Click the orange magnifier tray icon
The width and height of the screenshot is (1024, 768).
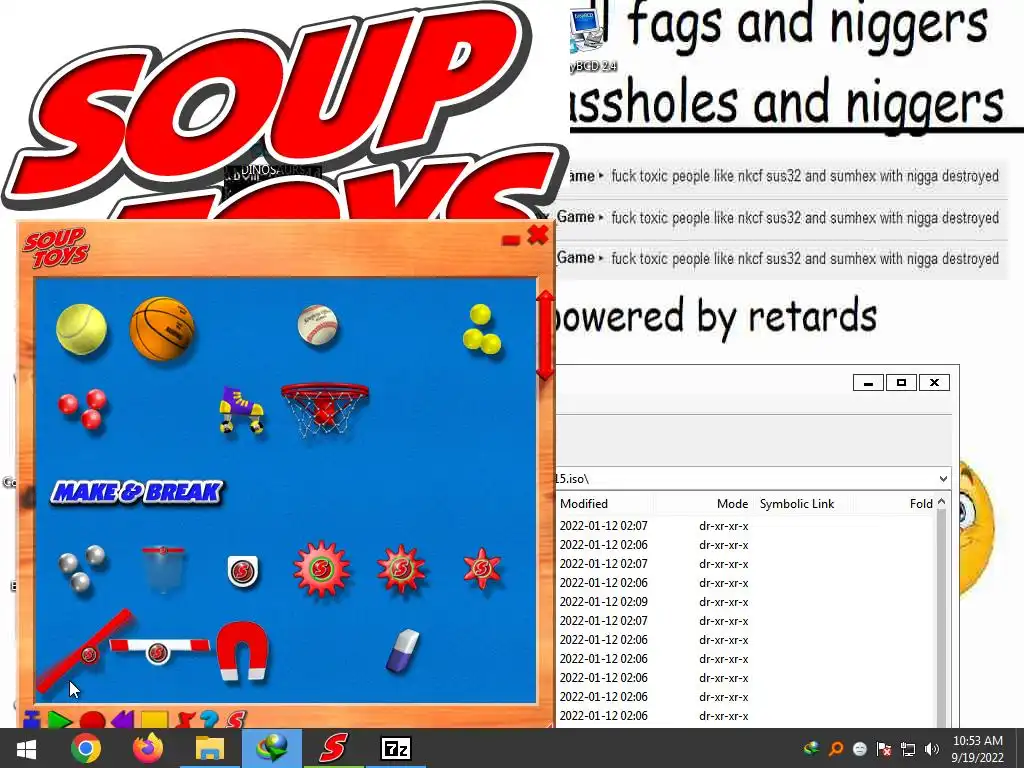pyautogui.click(x=836, y=749)
